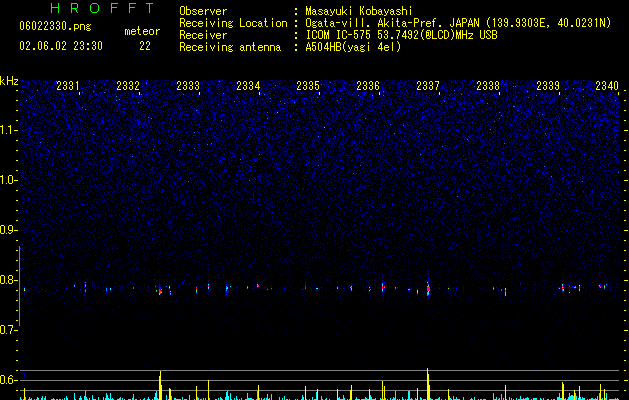Image resolution: width=629 pixels, height=400 pixels.
Task: Click the 2337 time marker
Action: coord(428,85)
